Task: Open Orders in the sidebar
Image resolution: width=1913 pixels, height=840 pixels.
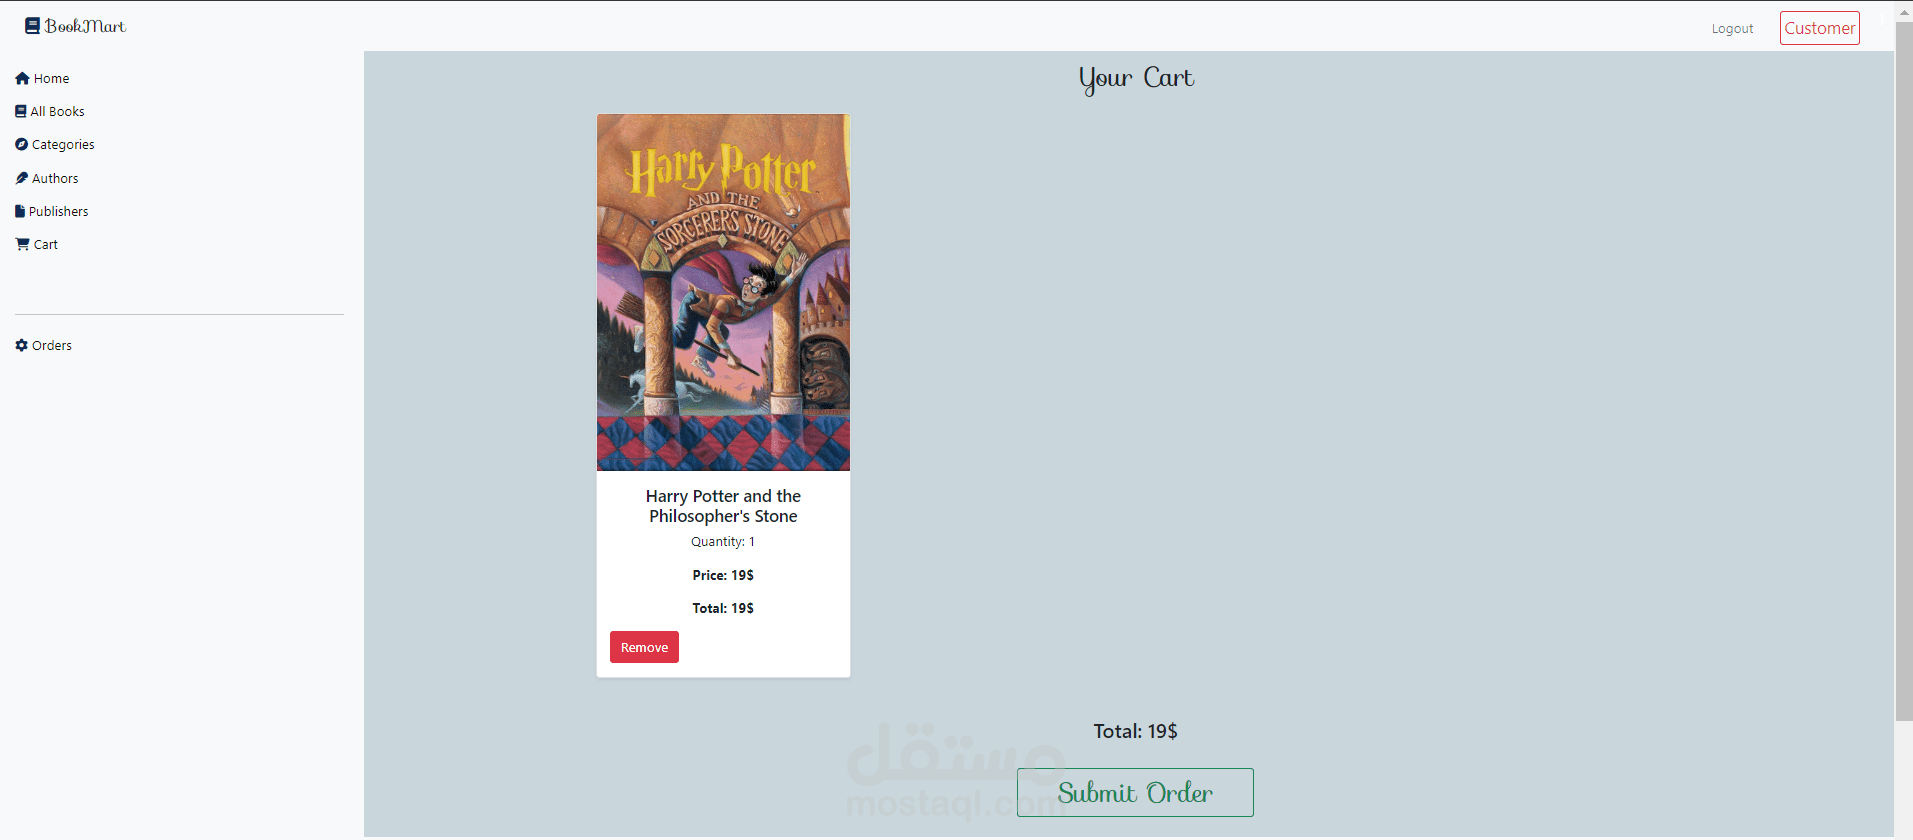Action: [52, 345]
